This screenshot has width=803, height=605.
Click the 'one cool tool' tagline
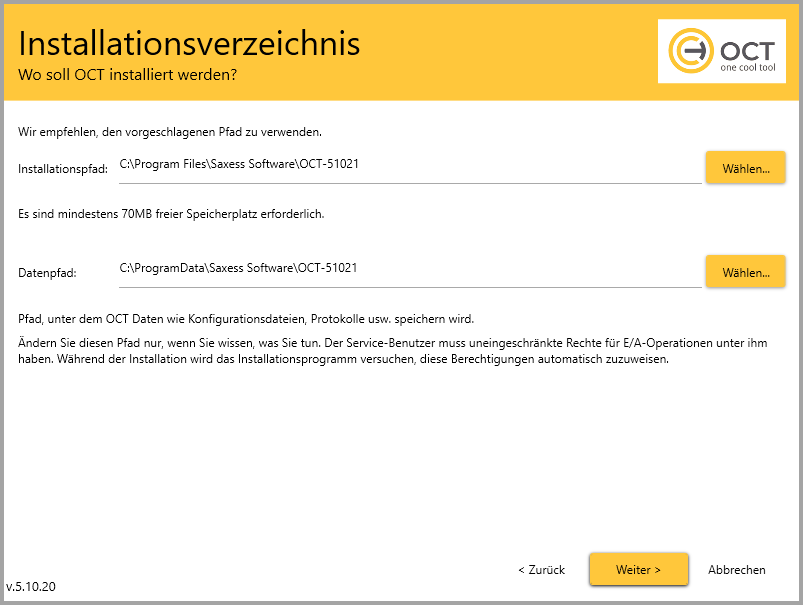click(747, 68)
